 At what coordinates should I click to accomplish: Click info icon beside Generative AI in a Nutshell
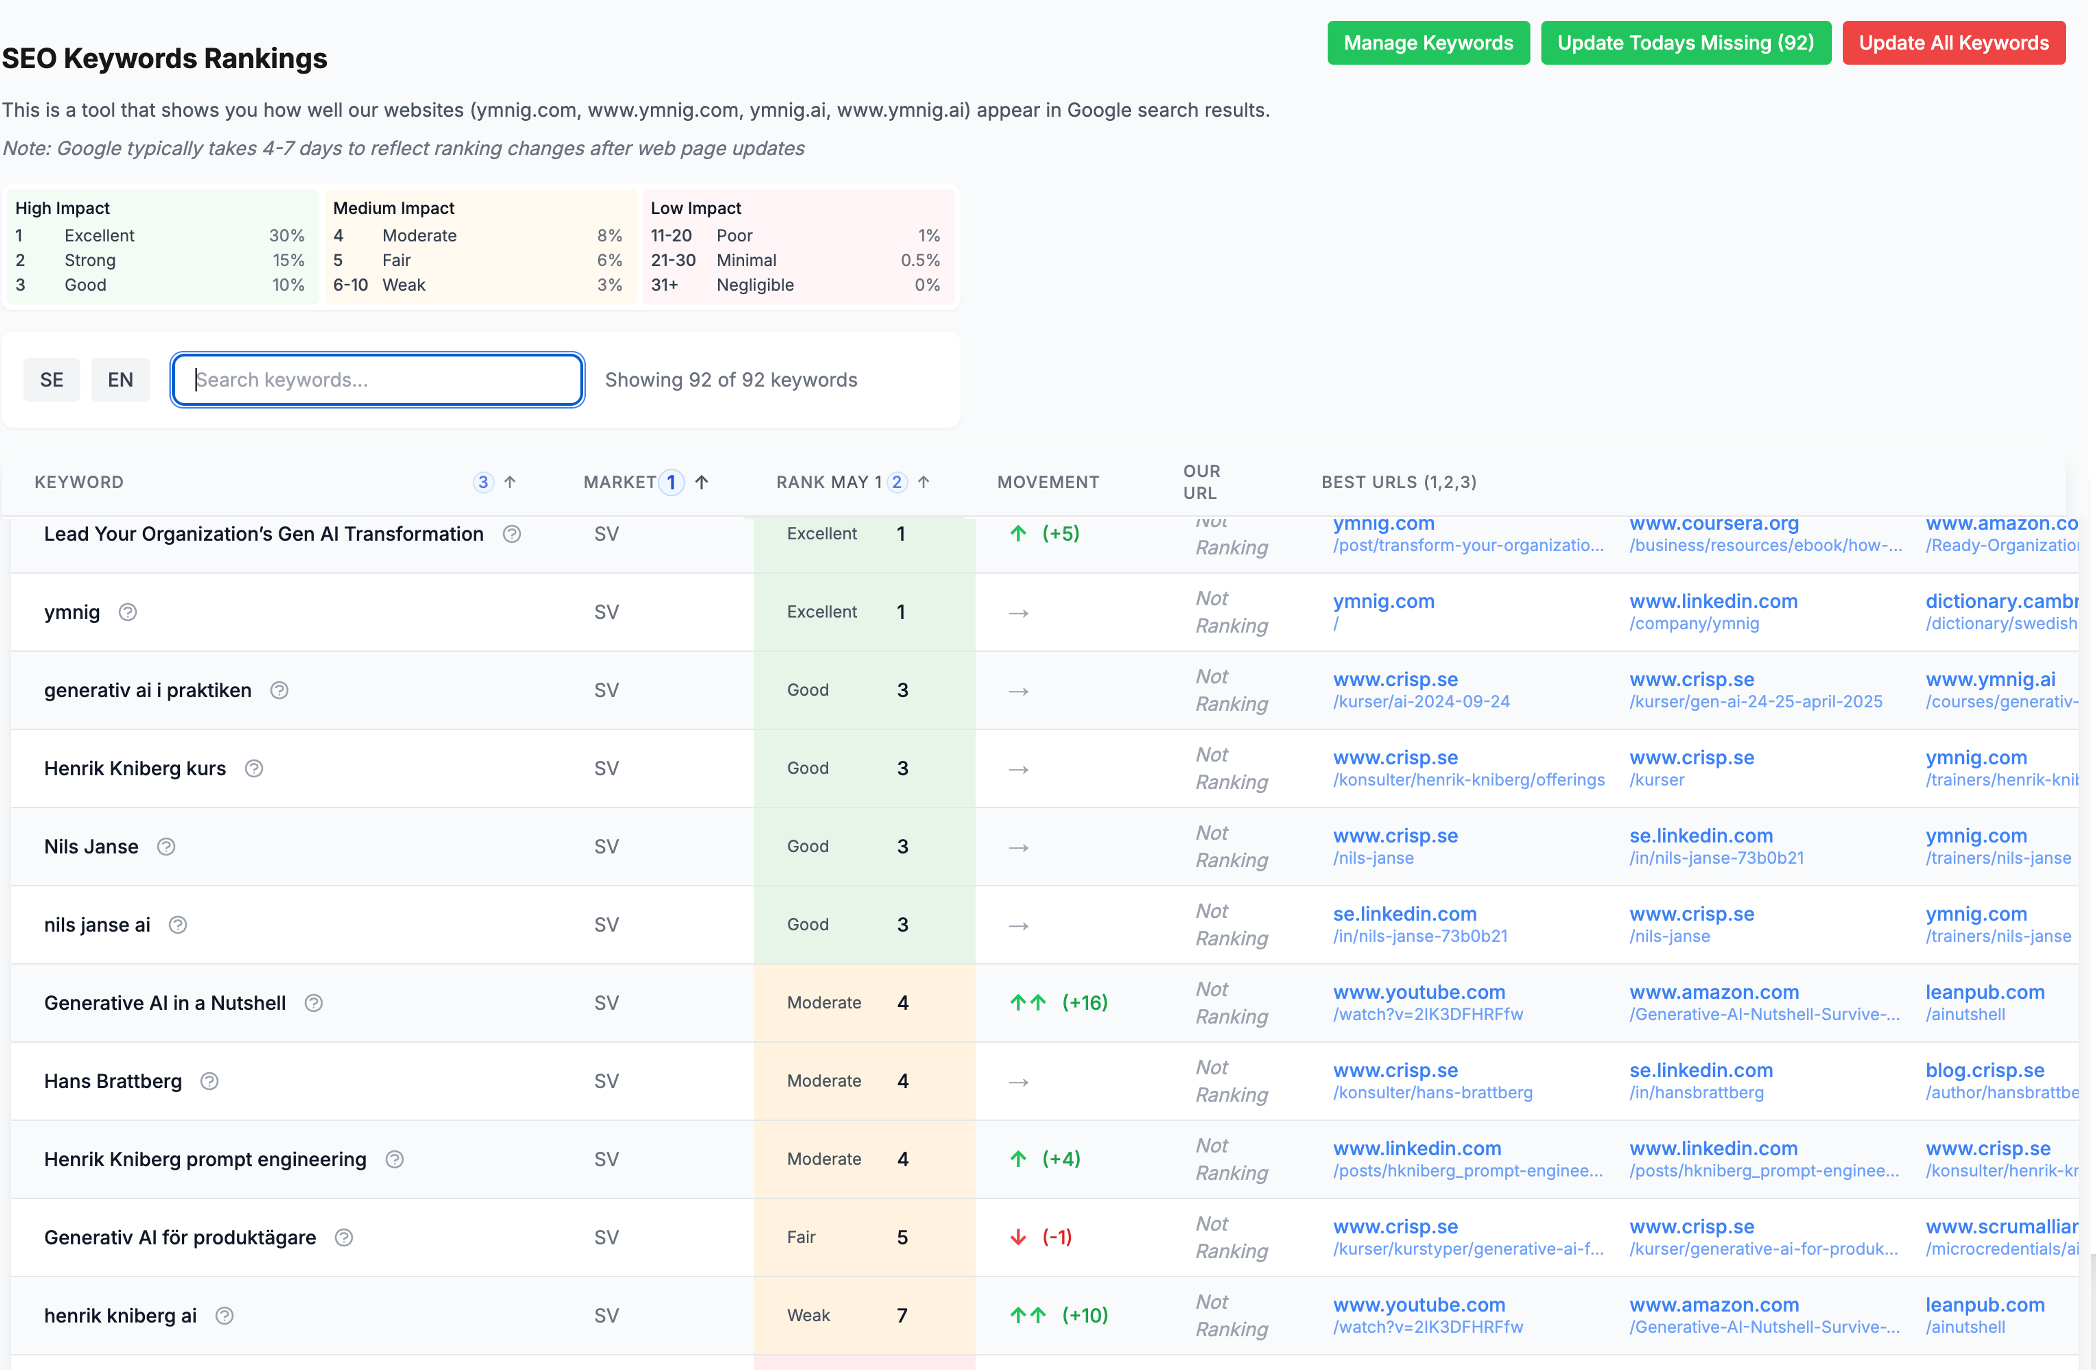click(x=313, y=1003)
